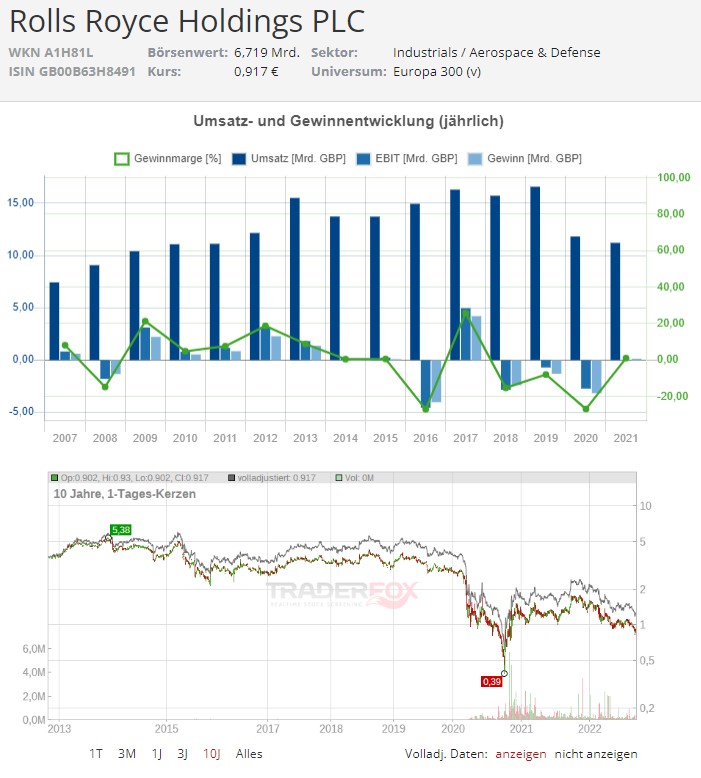Select the Alles time range
701x778 pixels.
pos(249,754)
